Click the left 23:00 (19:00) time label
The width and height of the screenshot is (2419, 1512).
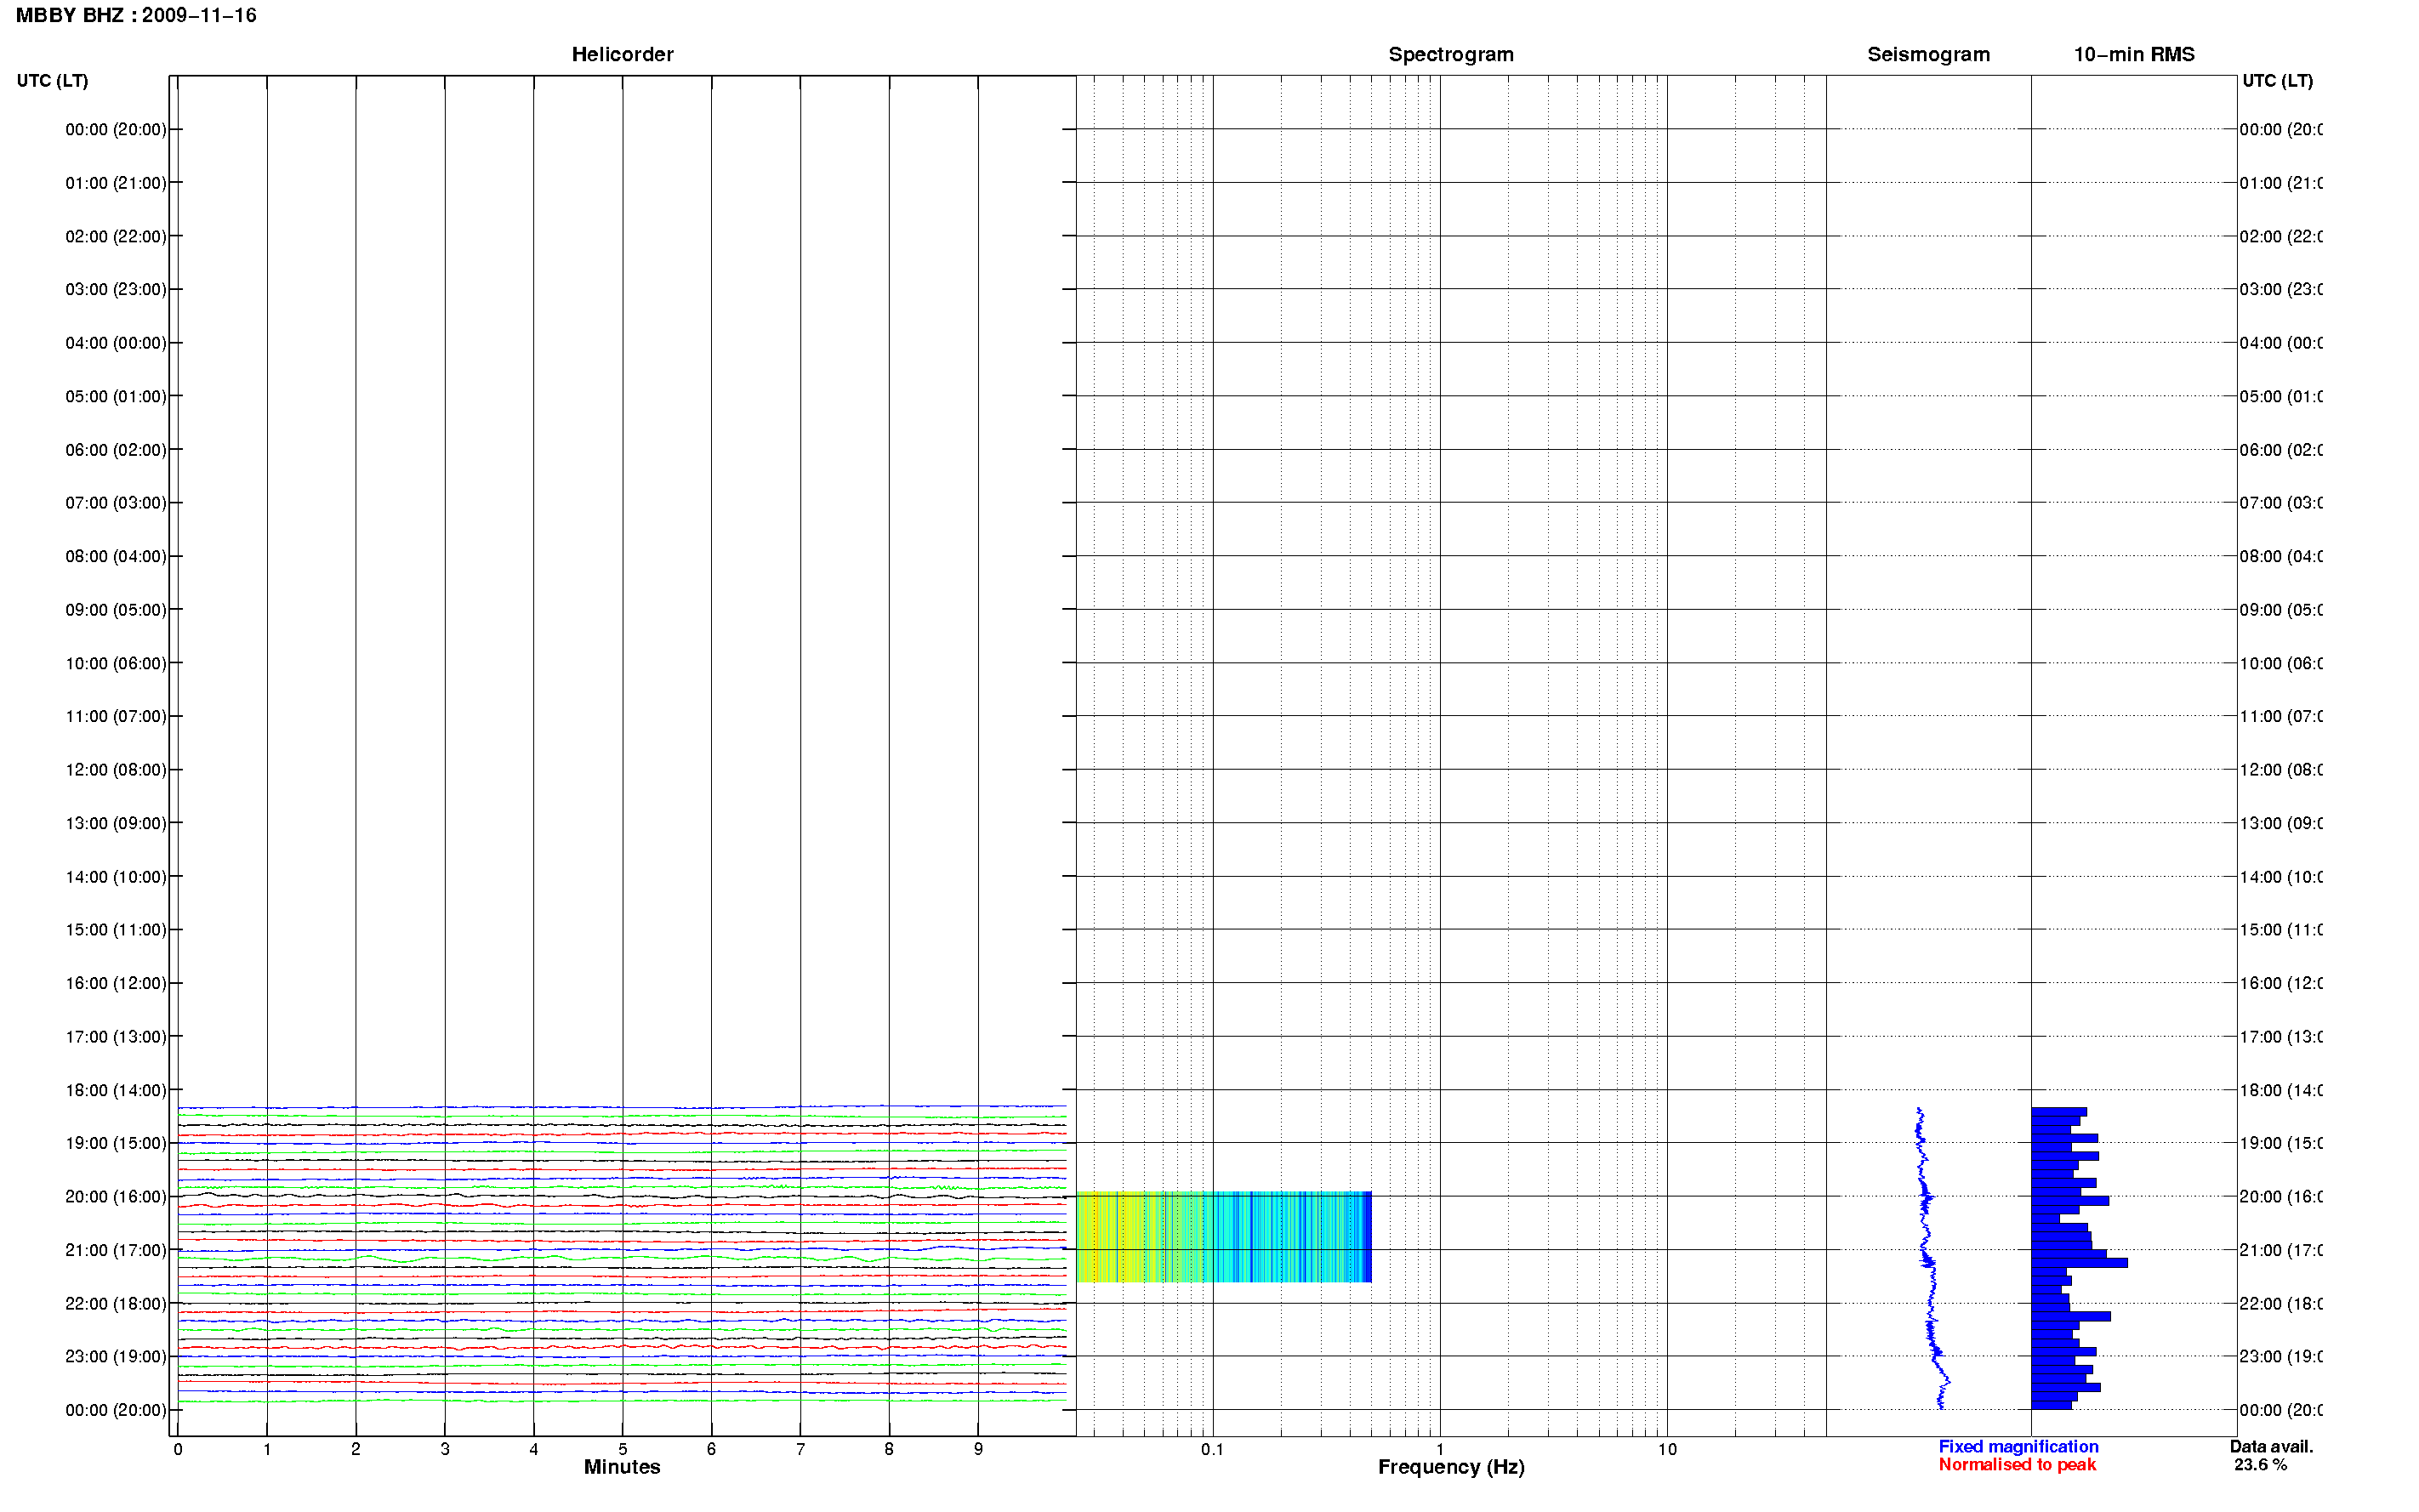116,1357
